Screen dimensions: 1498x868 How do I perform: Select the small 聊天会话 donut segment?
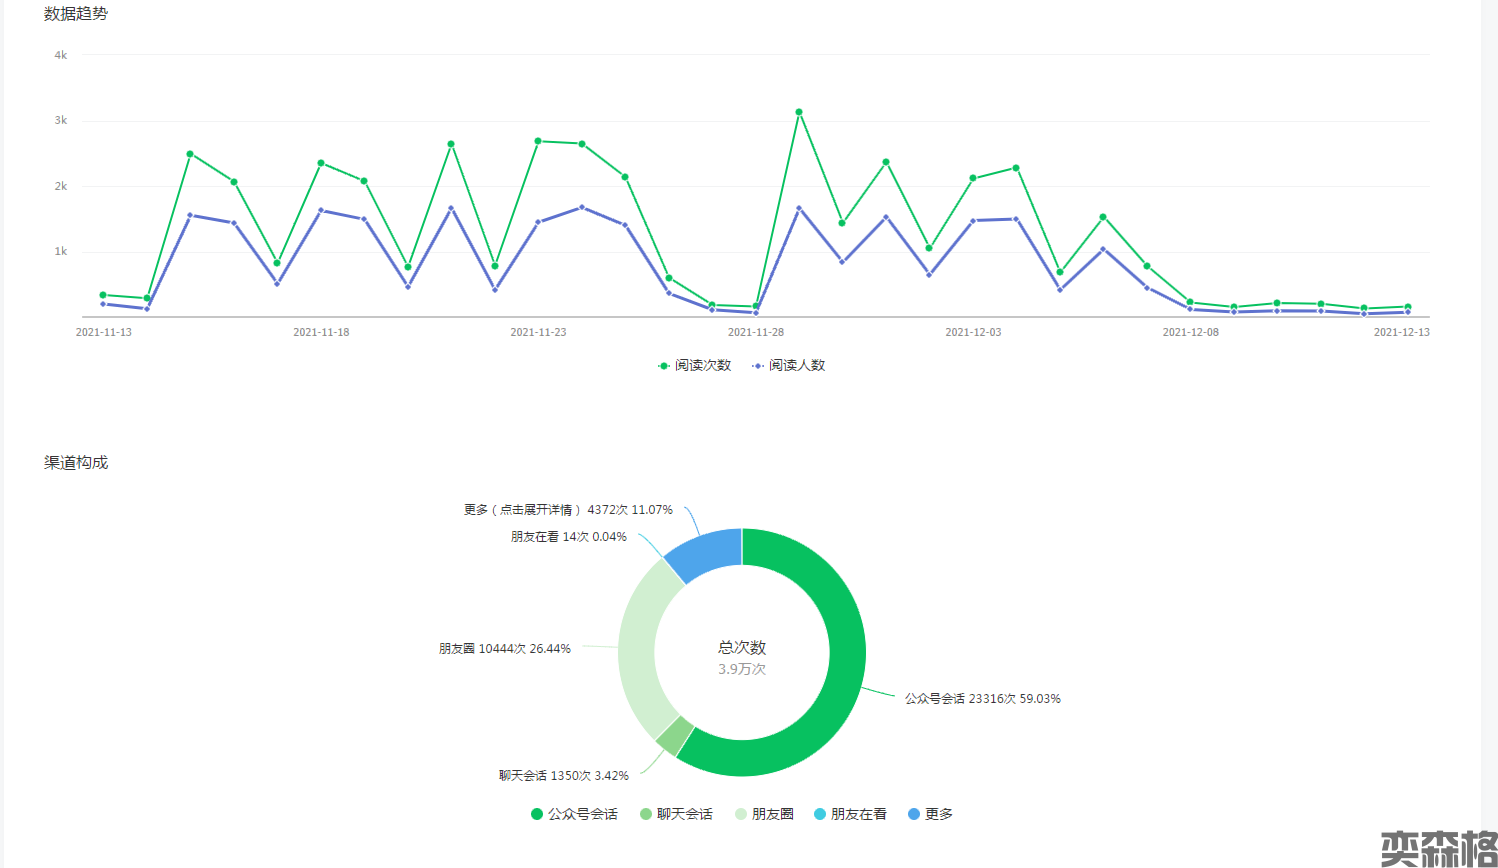[x=675, y=735]
